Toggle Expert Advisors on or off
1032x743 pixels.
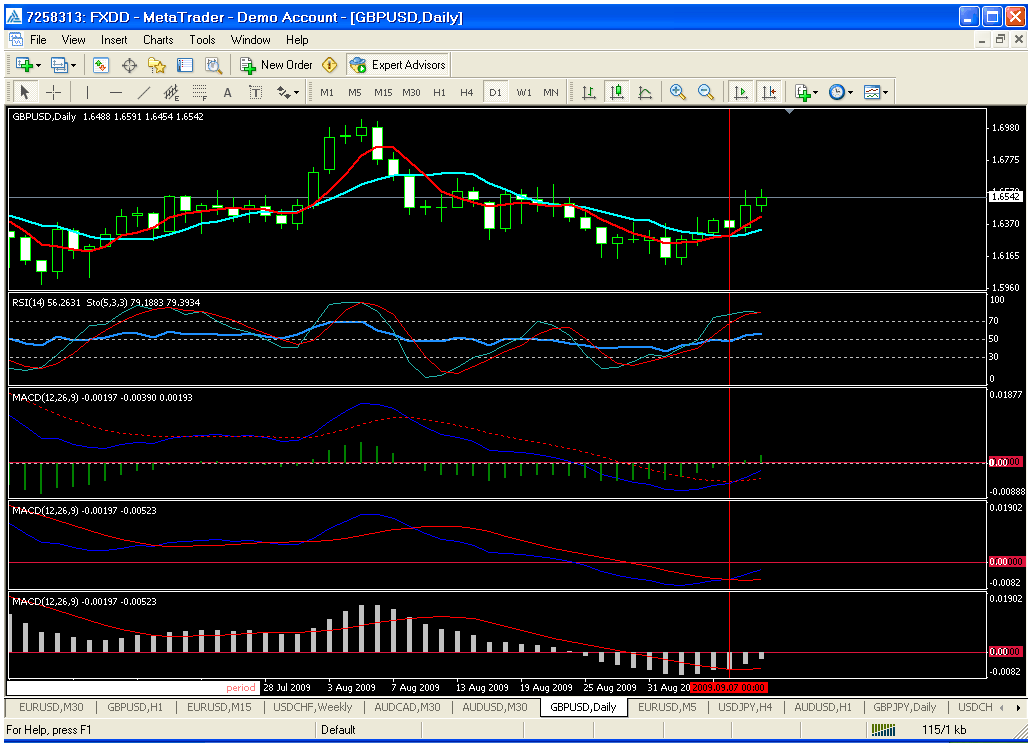[398, 65]
